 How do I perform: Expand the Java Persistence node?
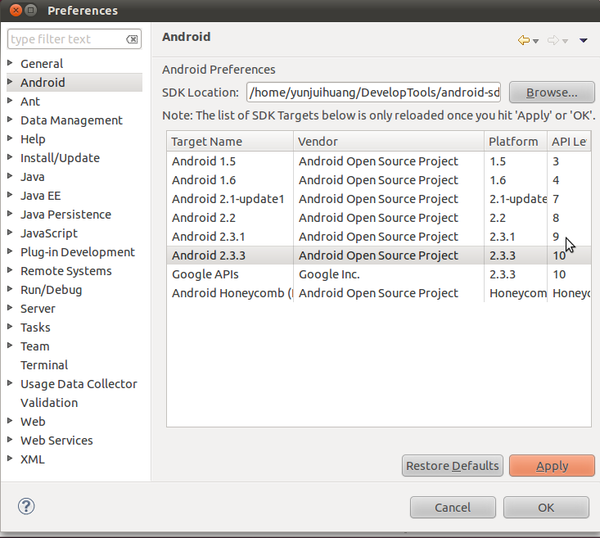(x=10, y=213)
